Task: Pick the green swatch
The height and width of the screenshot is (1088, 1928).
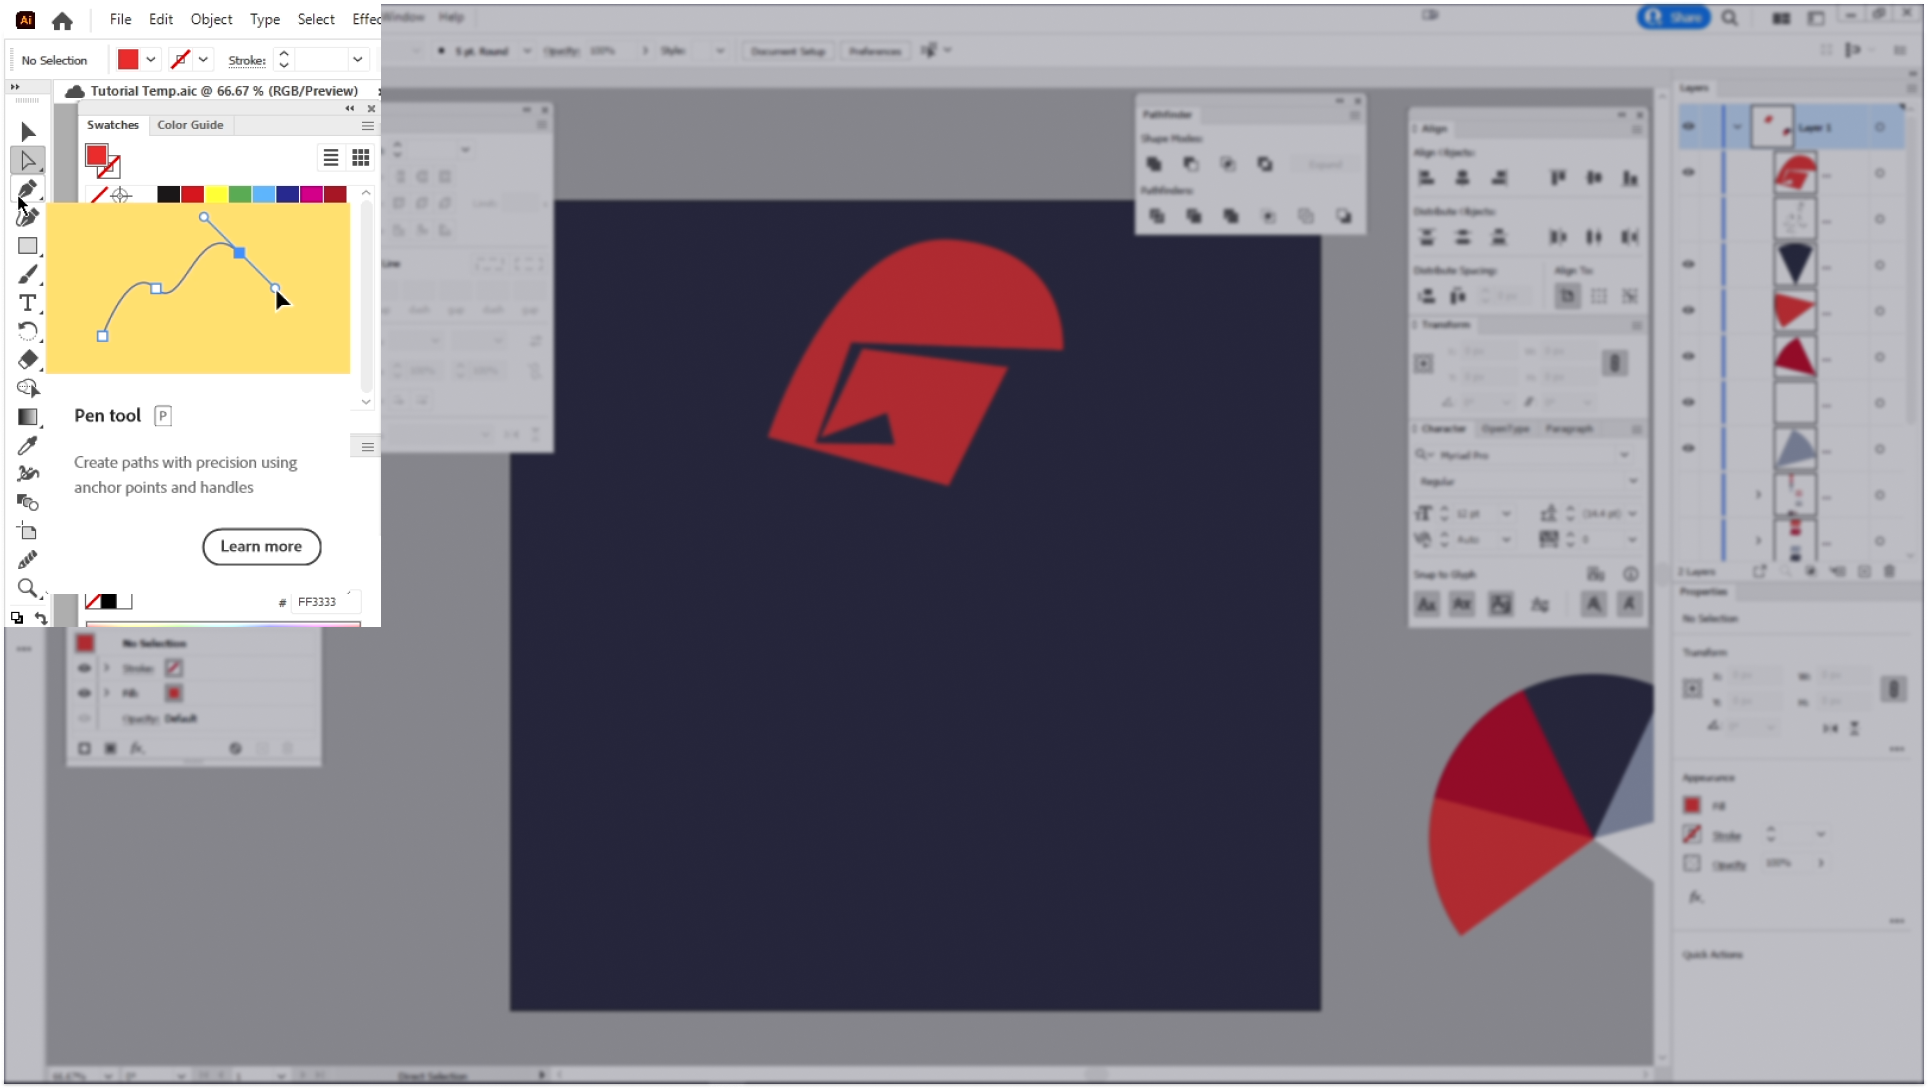Action: tap(240, 194)
